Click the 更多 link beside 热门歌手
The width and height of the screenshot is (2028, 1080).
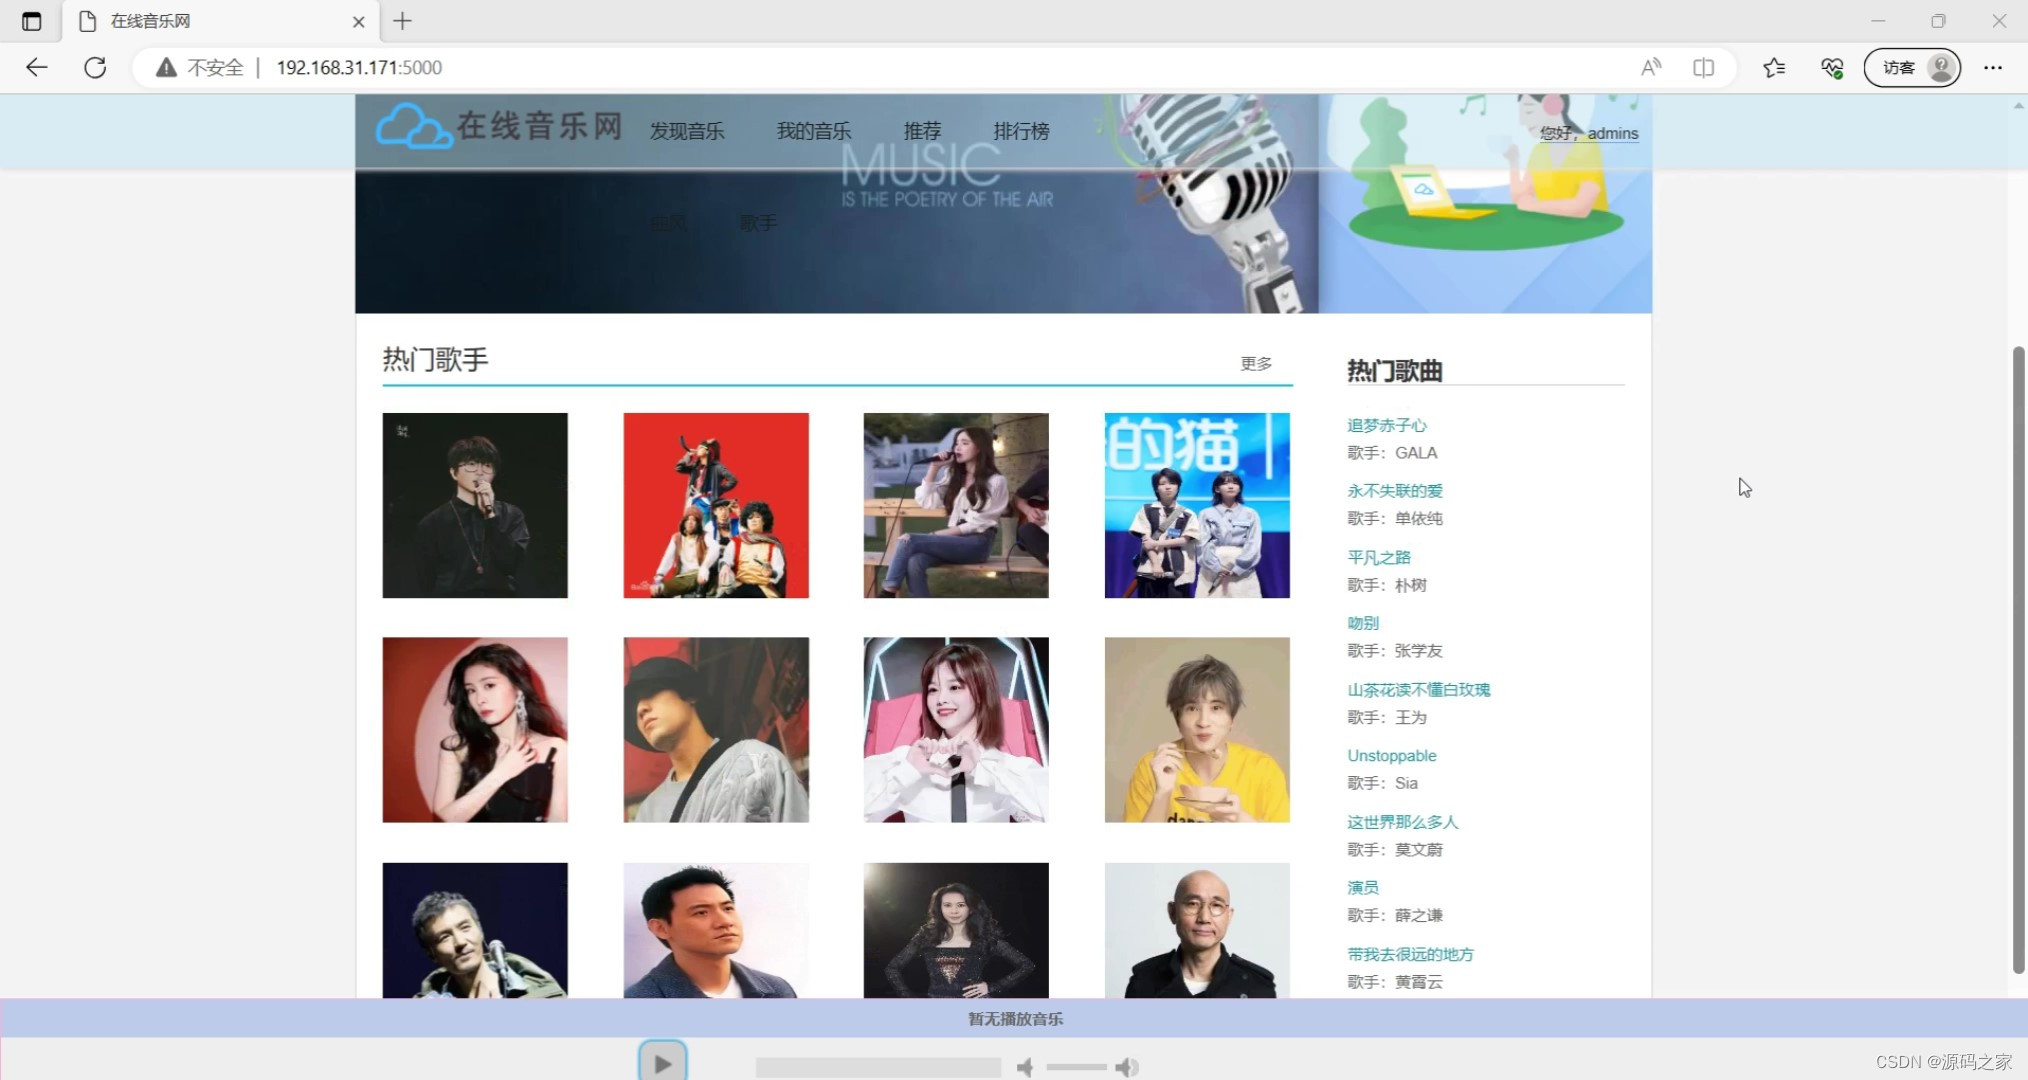tap(1256, 363)
